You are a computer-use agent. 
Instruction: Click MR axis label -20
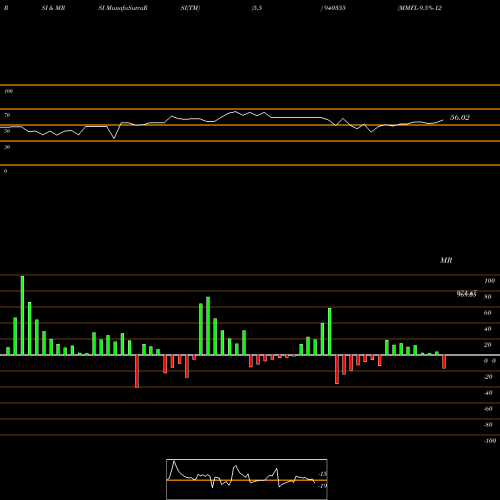tap(488, 377)
